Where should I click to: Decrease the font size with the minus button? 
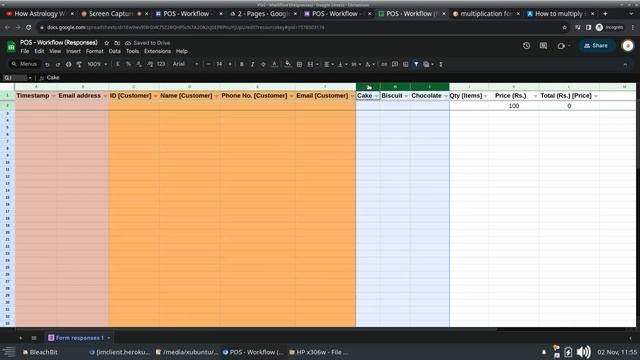209,64
